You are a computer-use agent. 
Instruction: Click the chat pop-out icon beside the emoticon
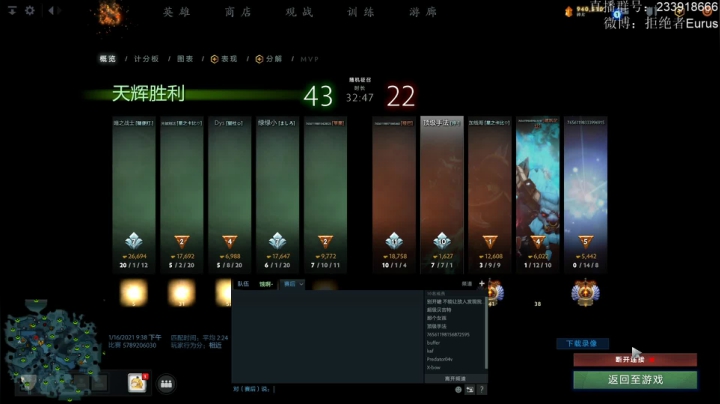[470, 389]
